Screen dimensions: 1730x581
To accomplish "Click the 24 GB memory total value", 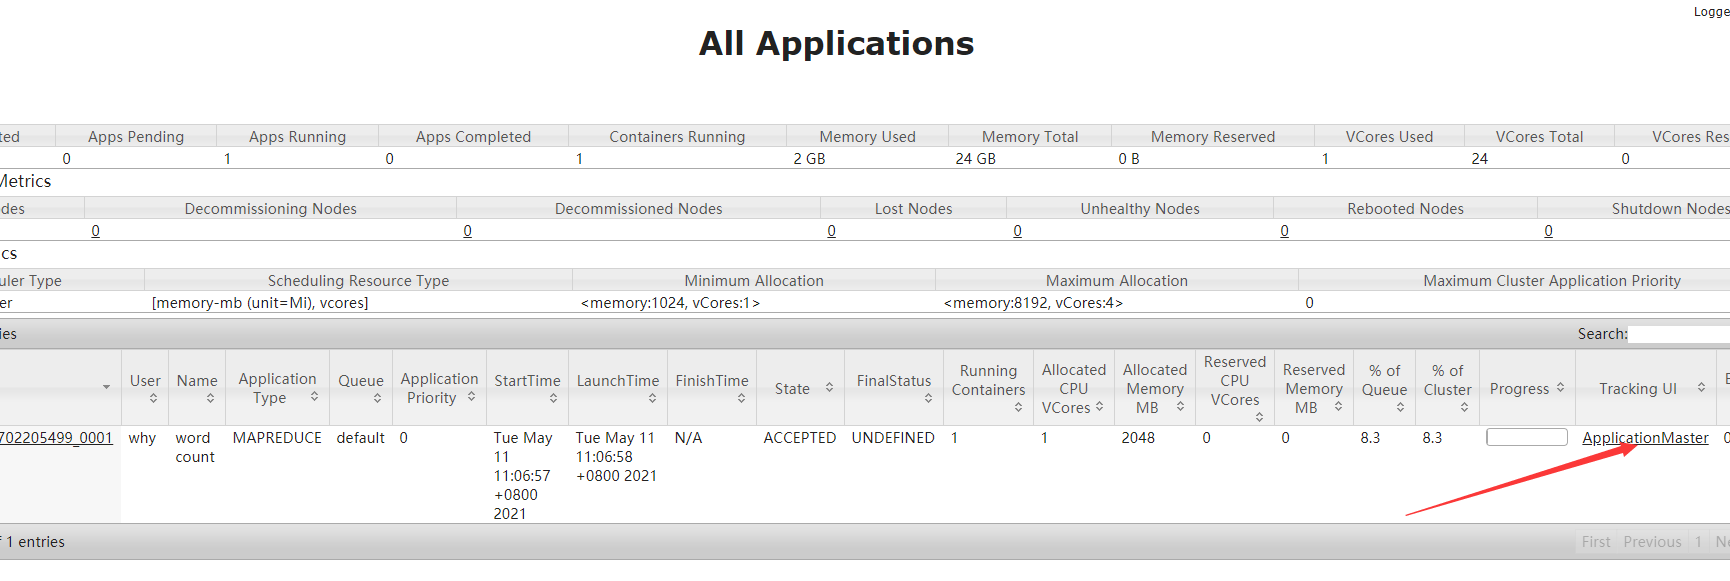I will coord(975,159).
